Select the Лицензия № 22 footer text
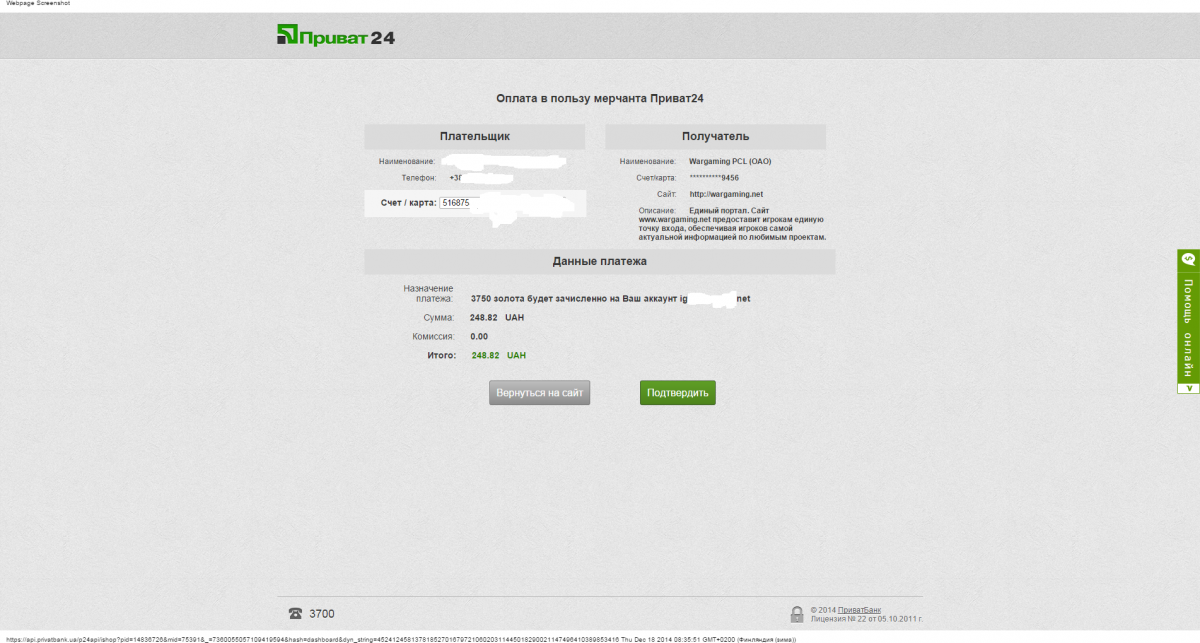Image resolution: width=1200 pixels, height=643 pixels. pyautogui.click(x=868, y=619)
